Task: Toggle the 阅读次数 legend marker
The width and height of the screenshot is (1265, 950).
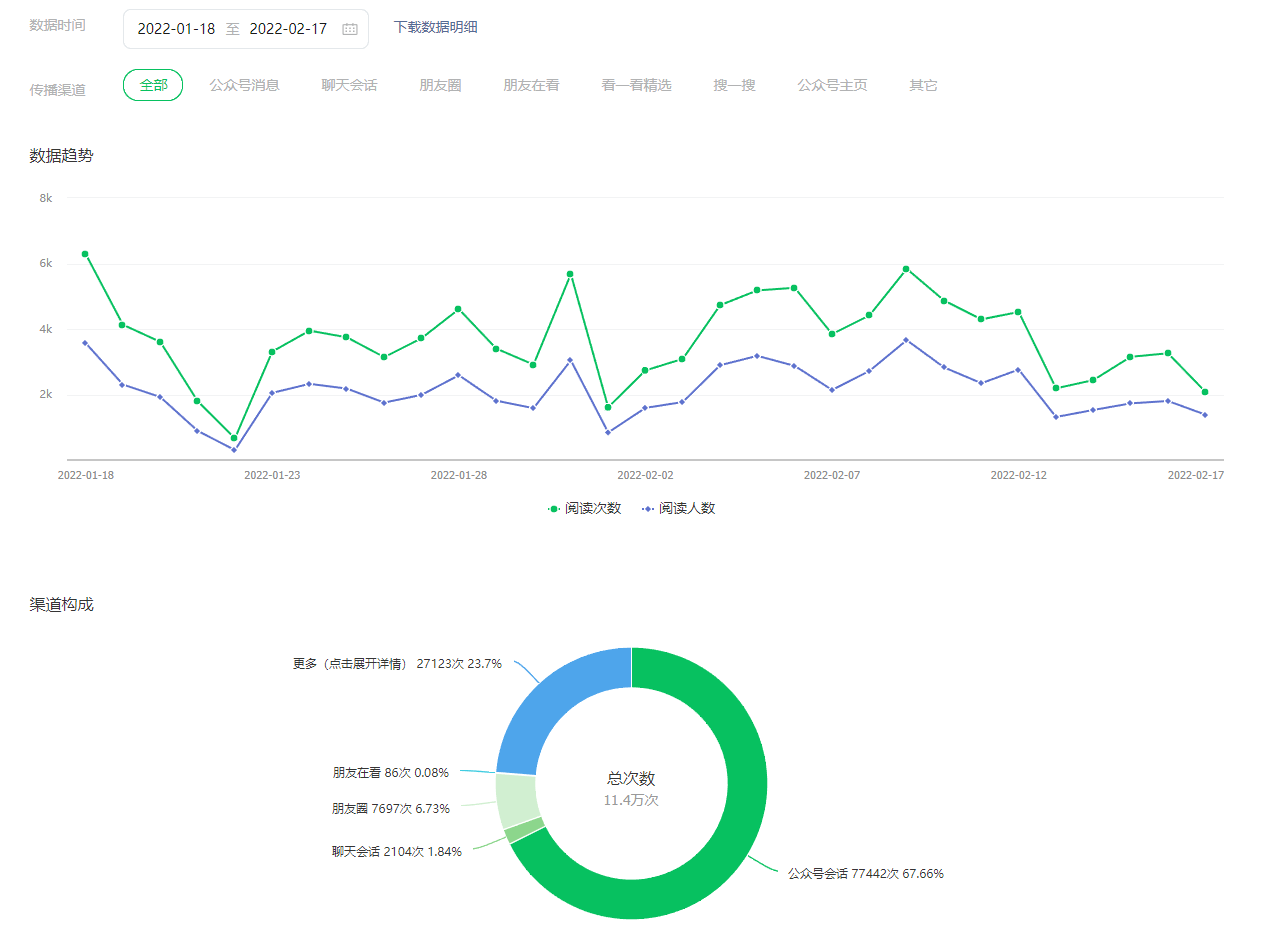Action: click(554, 509)
